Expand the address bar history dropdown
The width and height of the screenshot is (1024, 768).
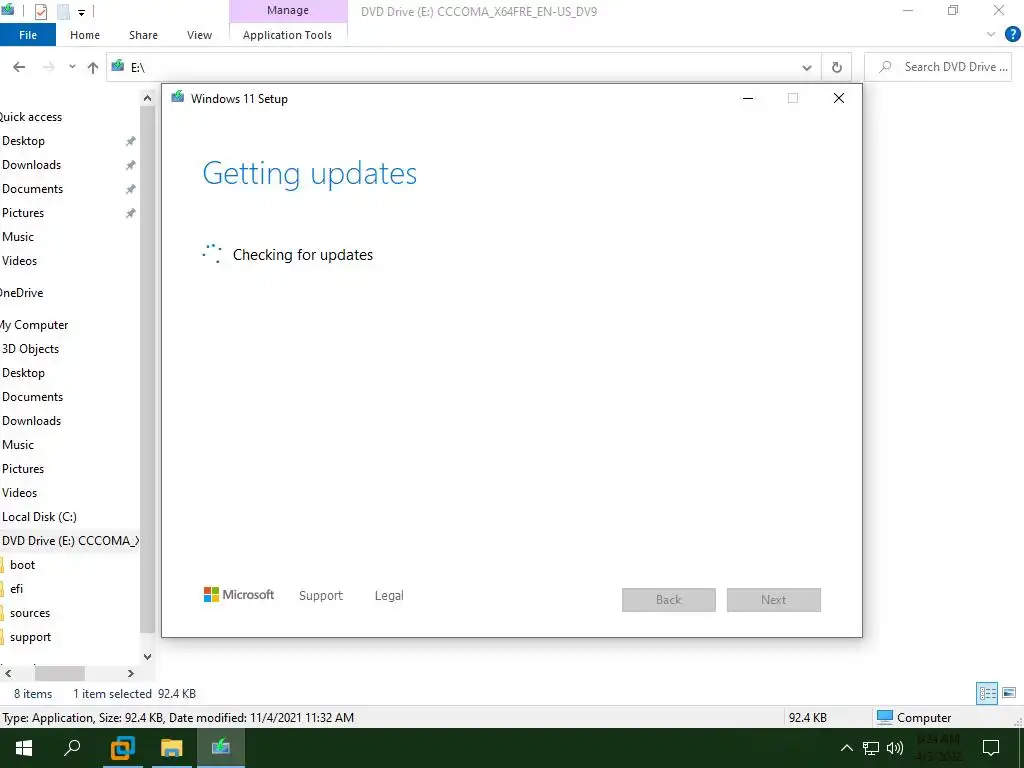pyautogui.click(x=807, y=67)
